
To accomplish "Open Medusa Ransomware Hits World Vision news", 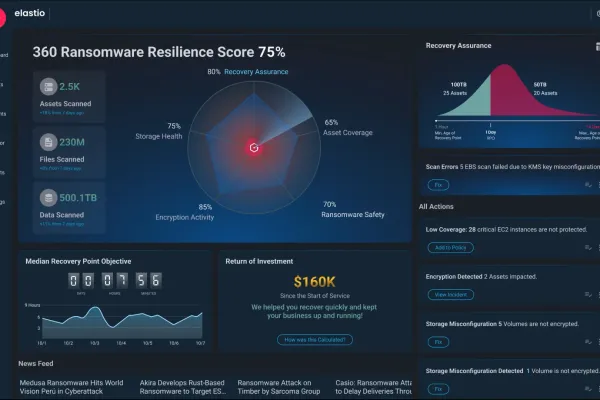I will coord(72,387).
